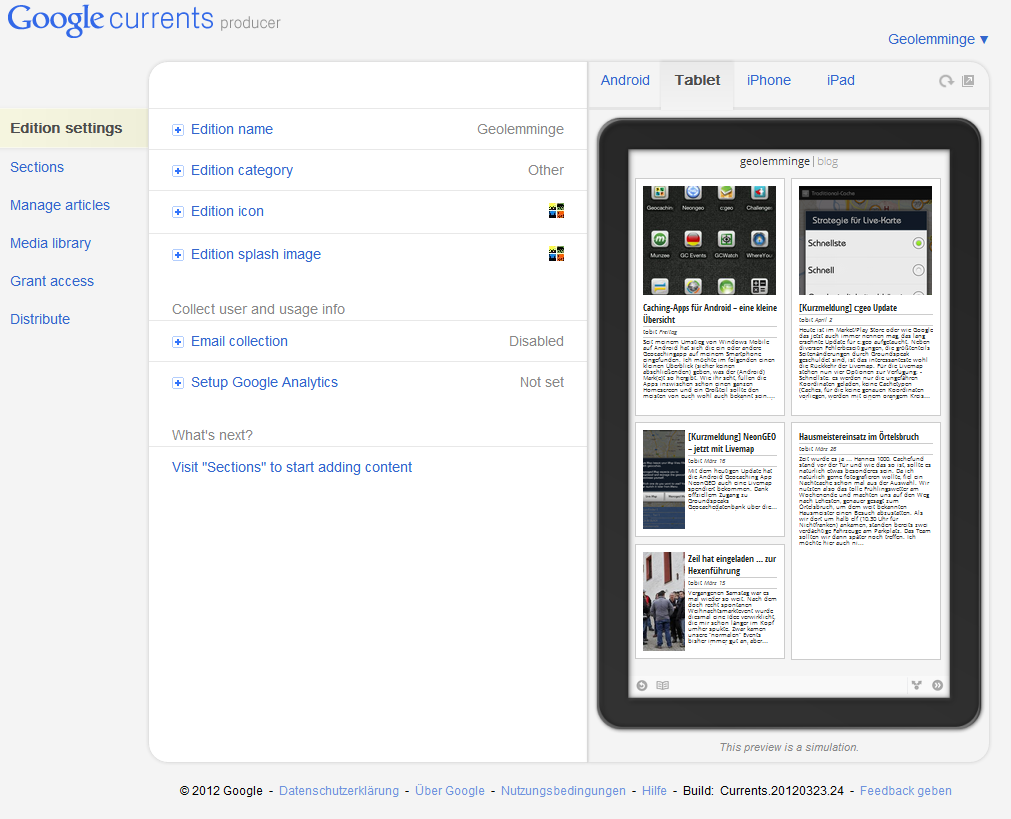The width and height of the screenshot is (1011, 819).
Task: Click the [Kurzmeldung] NeonGEO headline
Action: (732, 442)
